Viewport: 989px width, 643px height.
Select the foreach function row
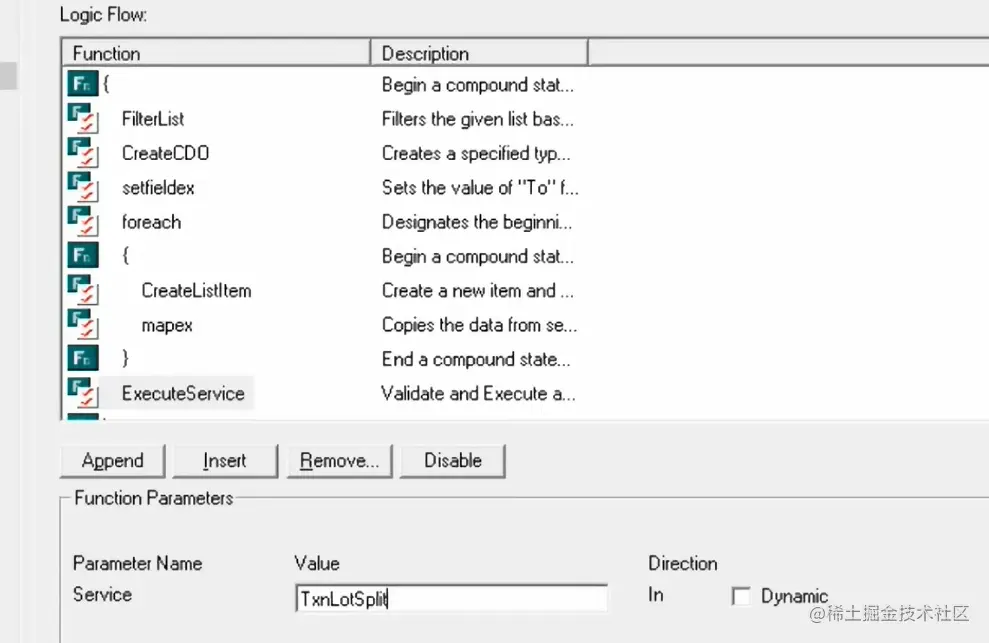tap(151, 221)
